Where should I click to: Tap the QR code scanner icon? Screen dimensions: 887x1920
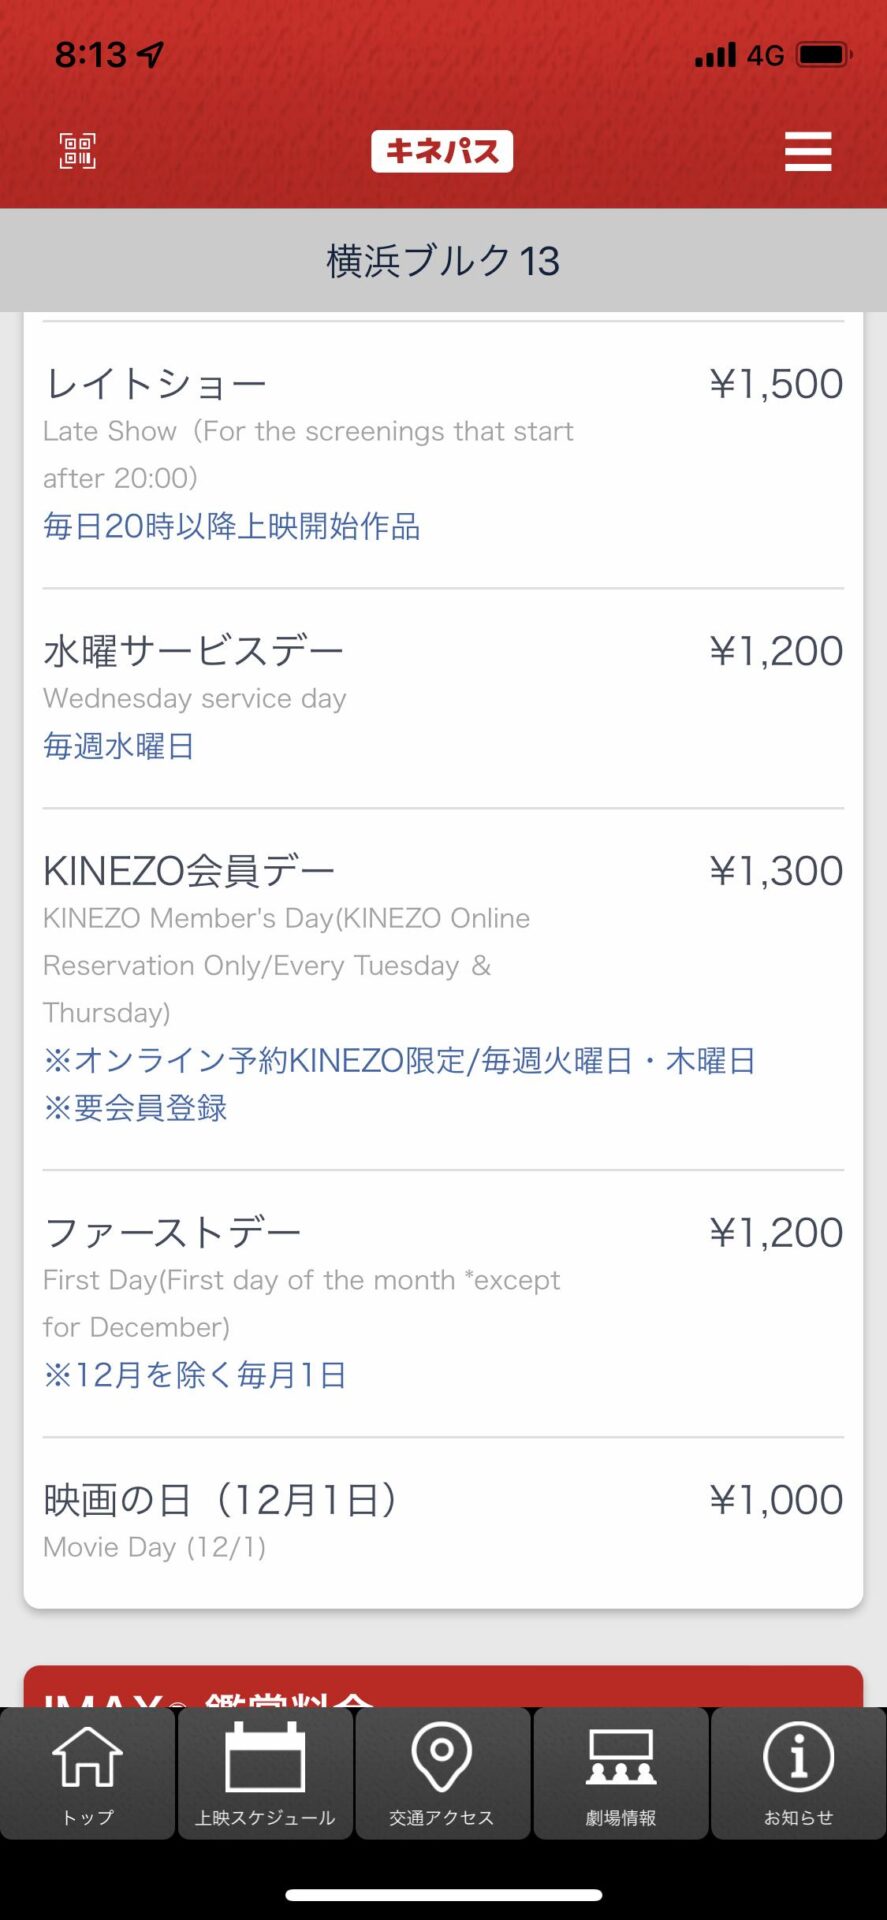coord(78,152)
